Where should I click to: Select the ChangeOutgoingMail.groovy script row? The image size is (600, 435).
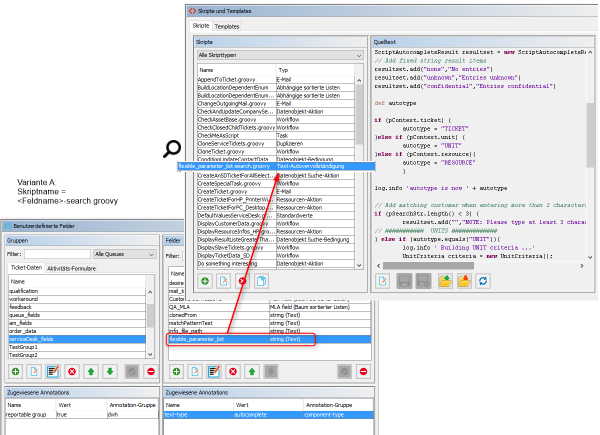(276, 104)
